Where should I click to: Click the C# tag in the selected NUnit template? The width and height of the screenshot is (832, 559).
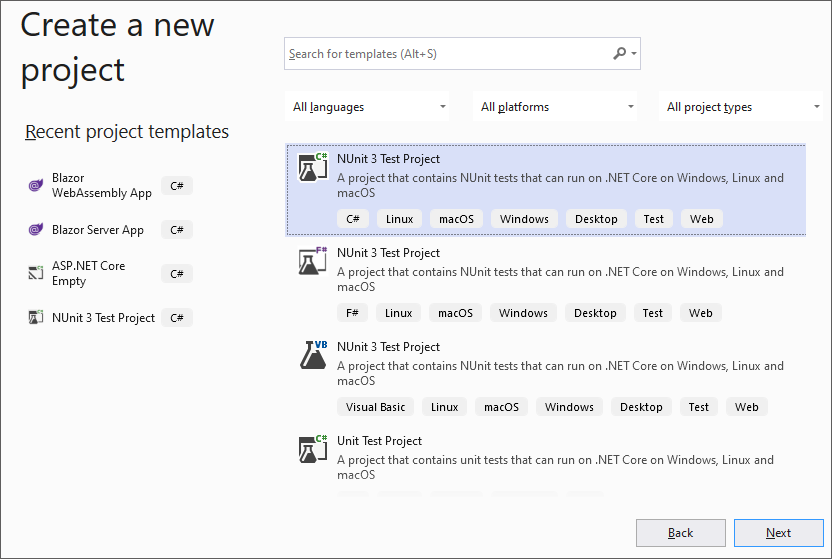point(353,219)
